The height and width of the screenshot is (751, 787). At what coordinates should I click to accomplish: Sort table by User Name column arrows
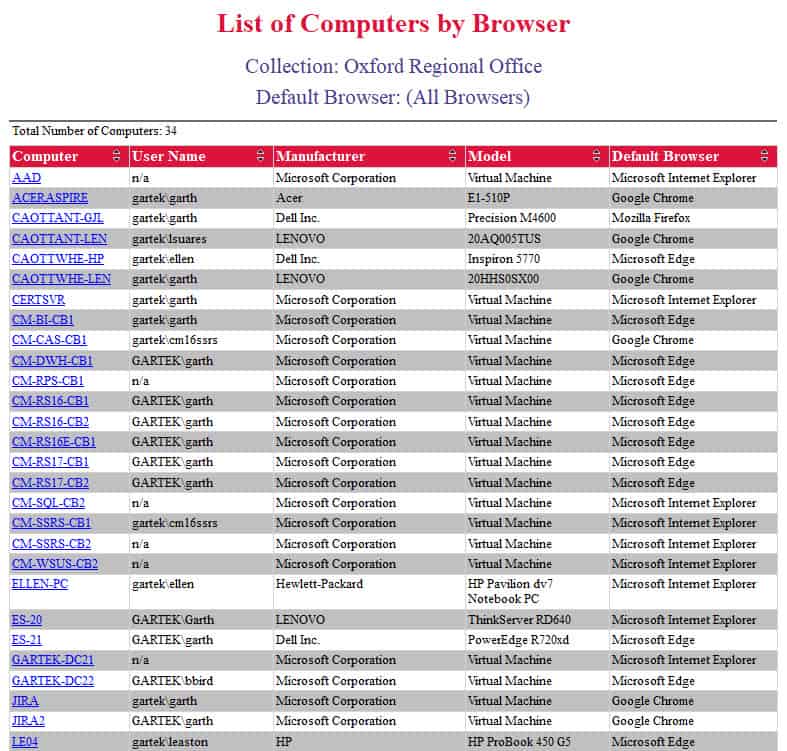260,156
